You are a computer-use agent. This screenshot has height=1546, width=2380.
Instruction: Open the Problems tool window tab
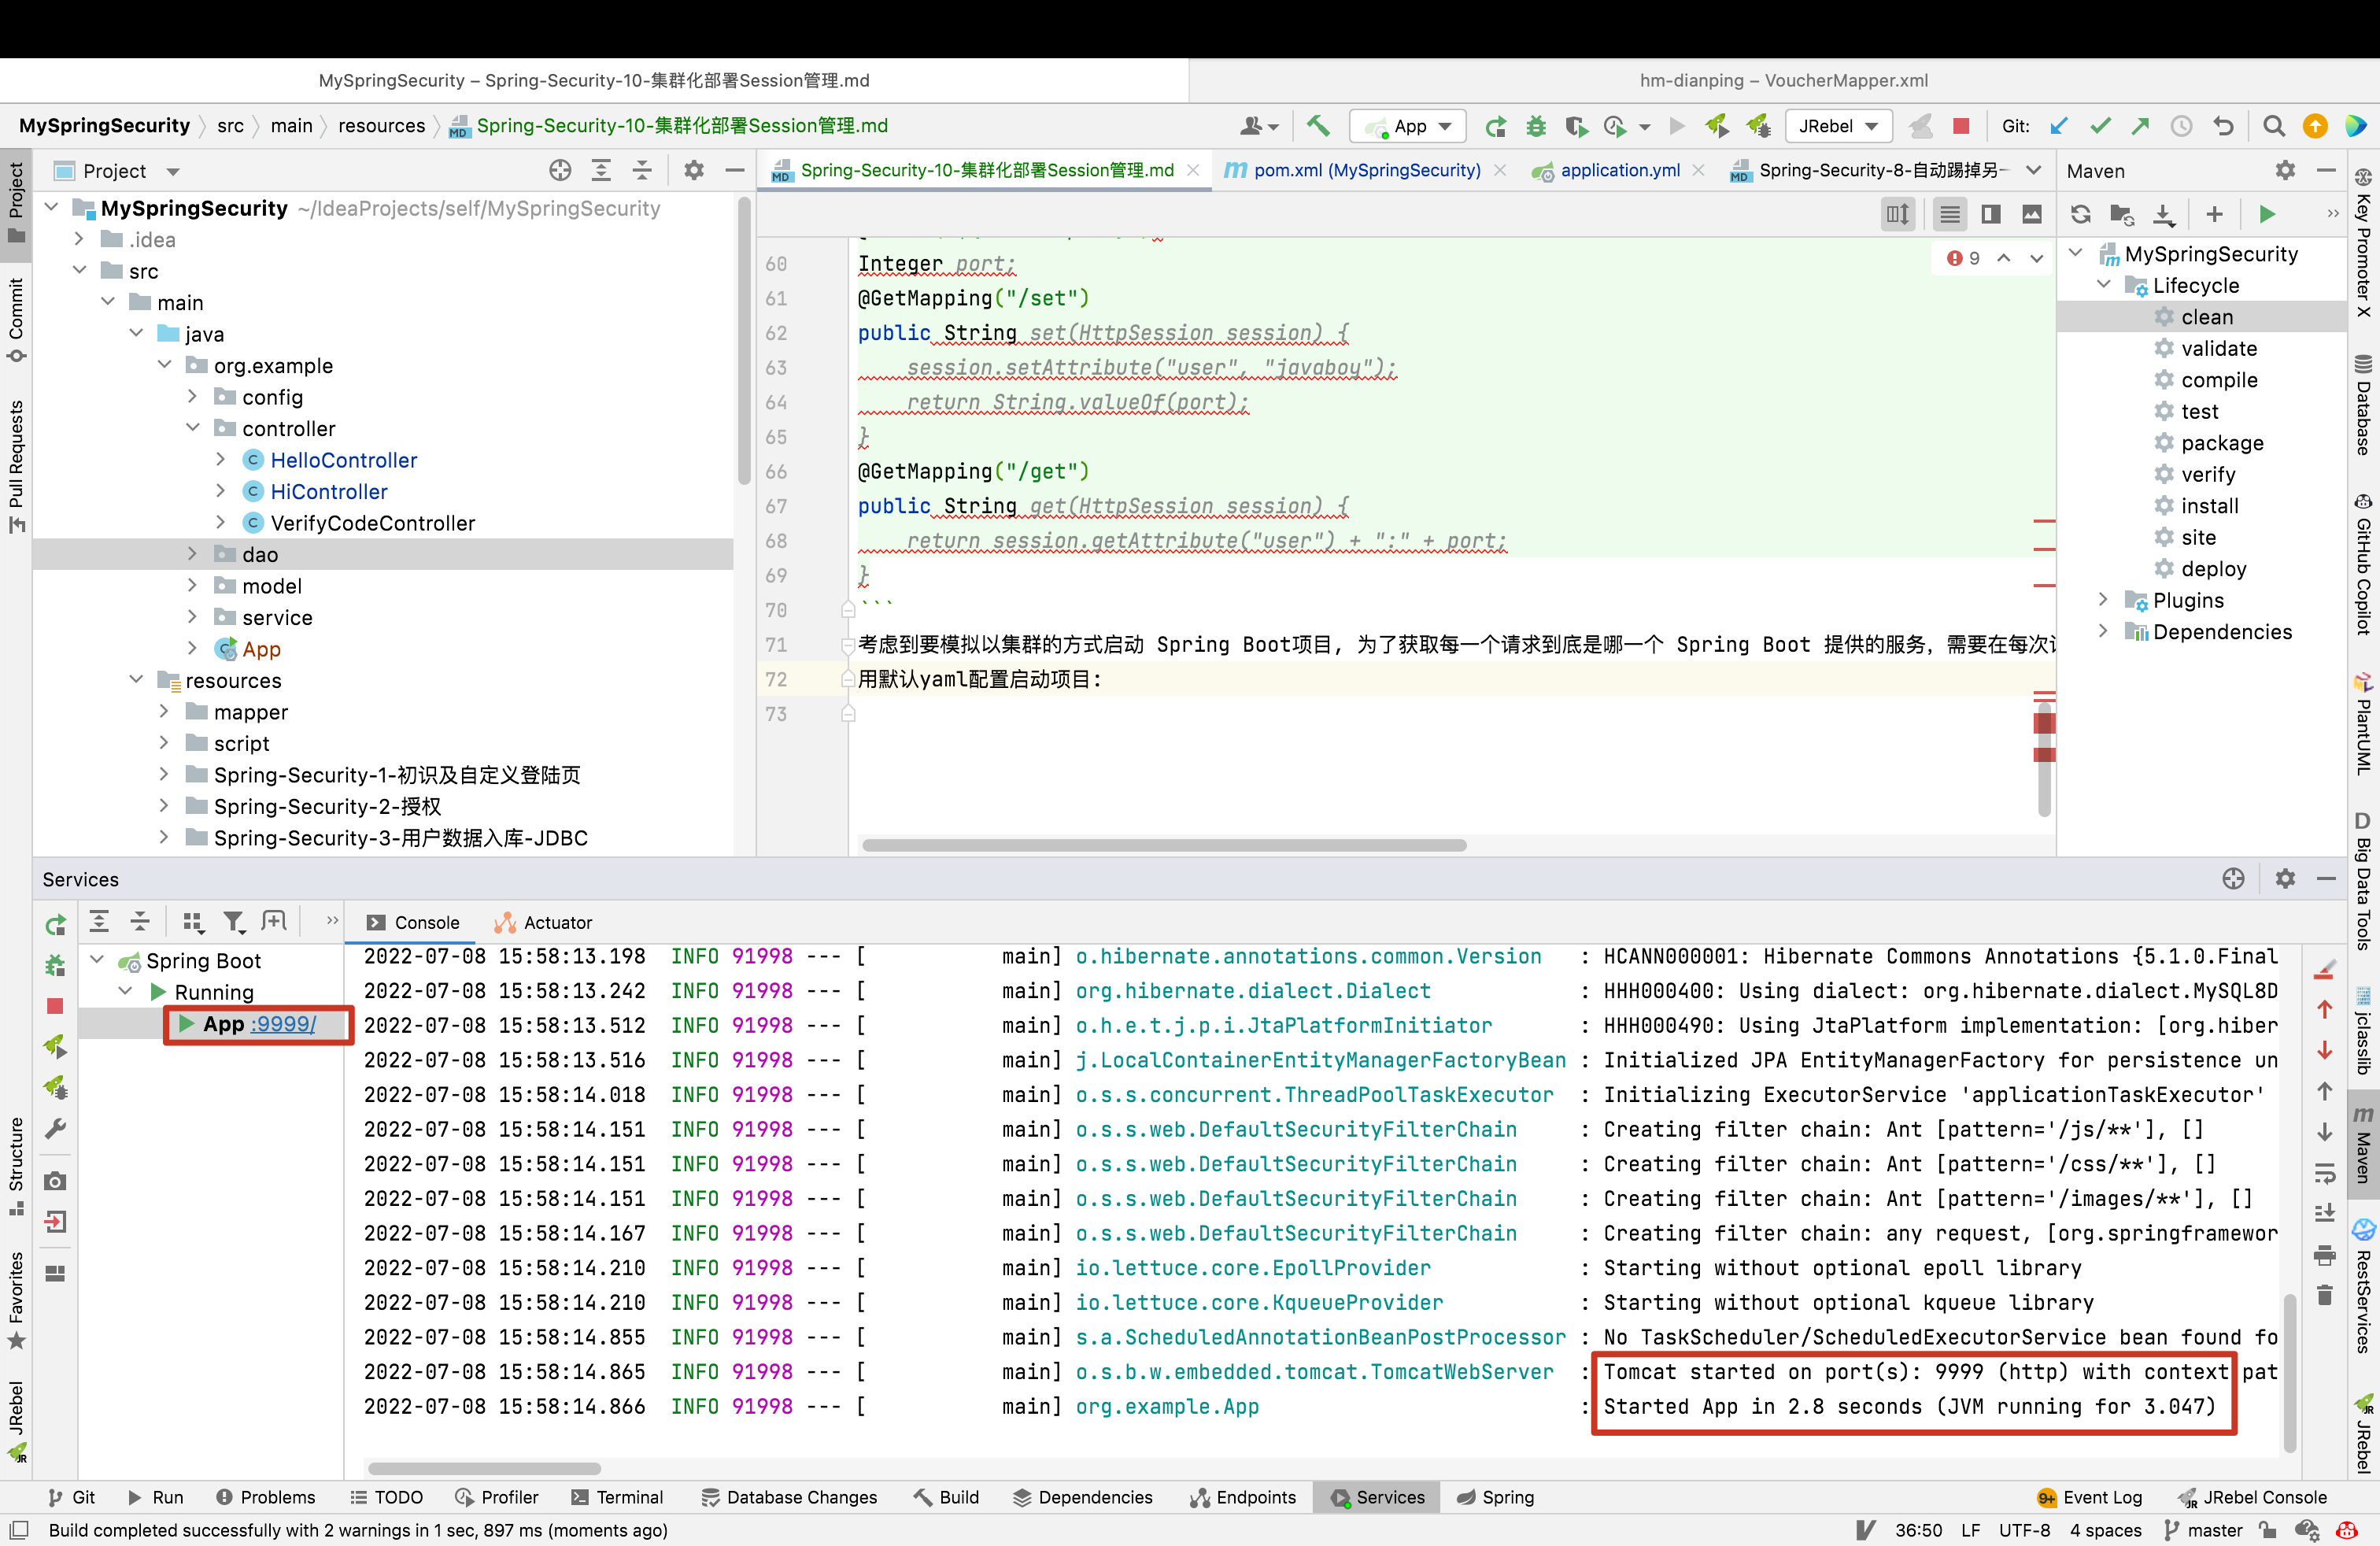coord(266,1497)
